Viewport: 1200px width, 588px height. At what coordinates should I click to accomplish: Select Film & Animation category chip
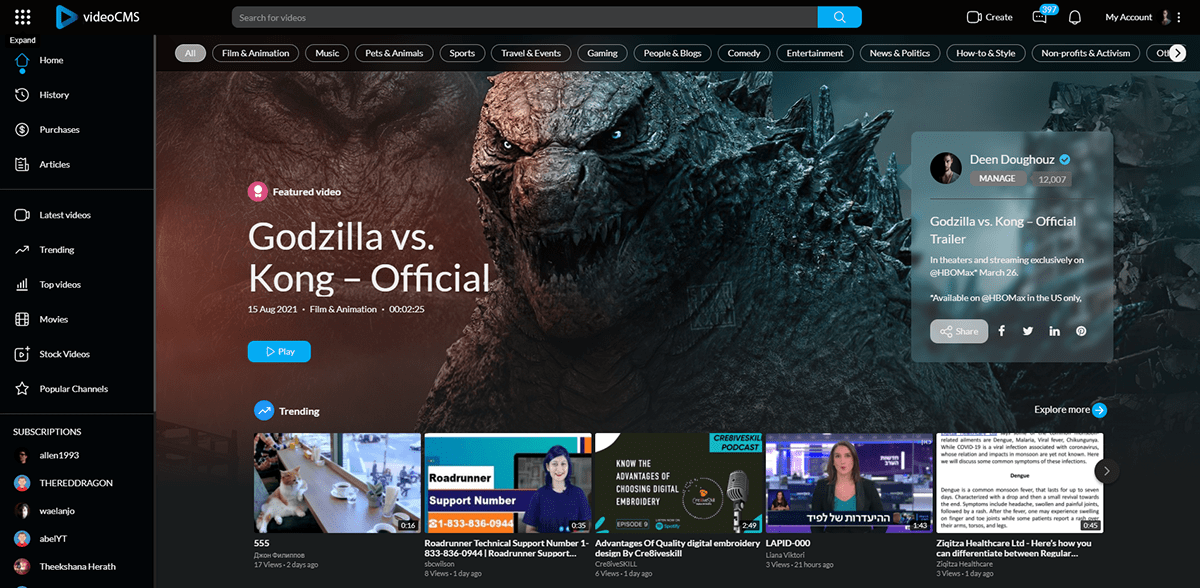256,53
